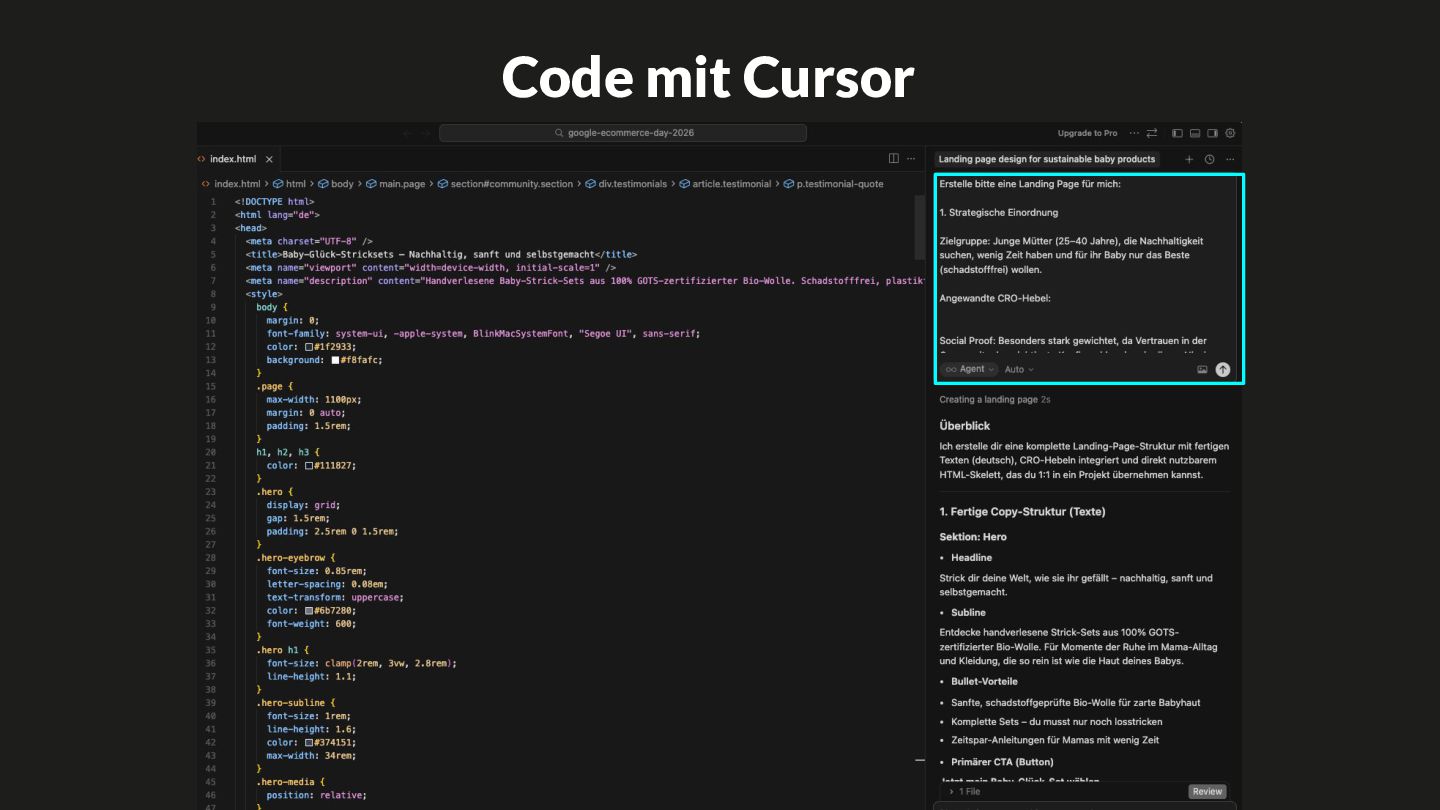Click the title tag line Baby-Glück-Stricksets
This screenshot has width=1440, height=810.
point(441,254)
